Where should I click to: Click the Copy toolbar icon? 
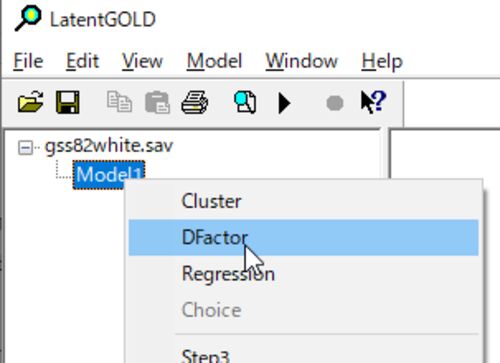pyautogui.click(x=119, y=102)
